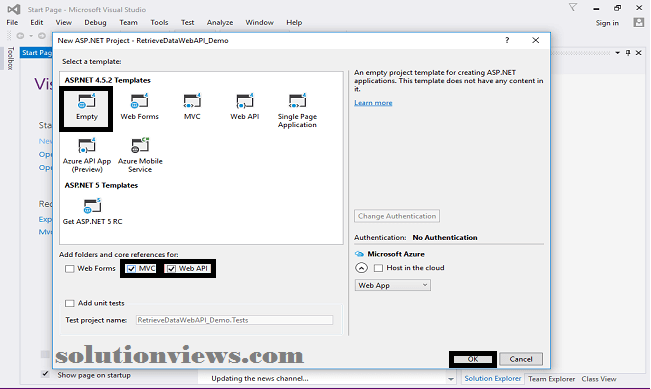
Task: Open the Toolbox side panel
Action: [10, 58]
